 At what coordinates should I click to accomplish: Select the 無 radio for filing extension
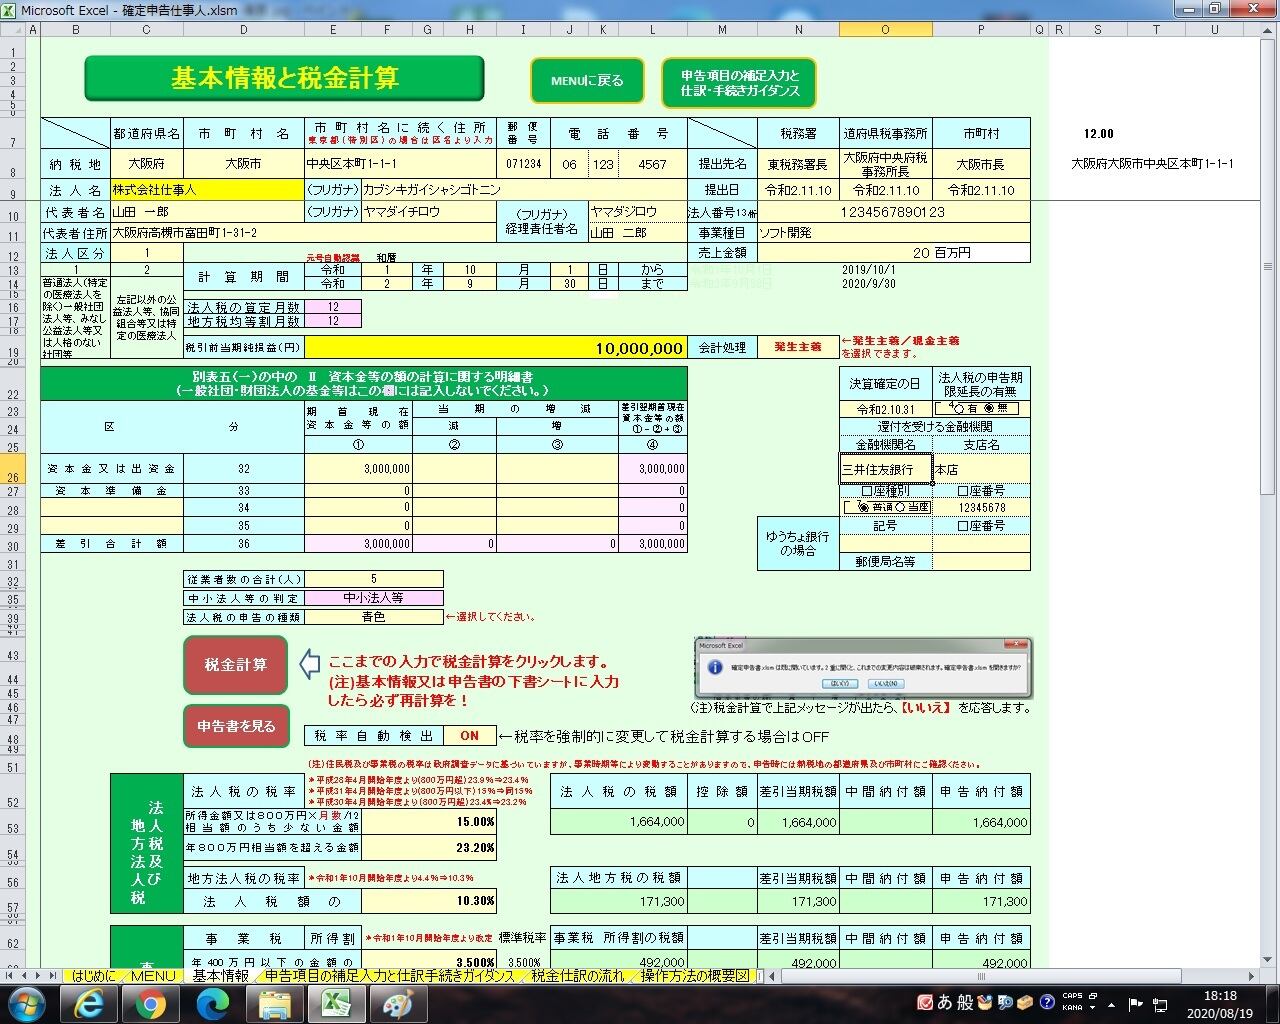(x=991, y=409)
